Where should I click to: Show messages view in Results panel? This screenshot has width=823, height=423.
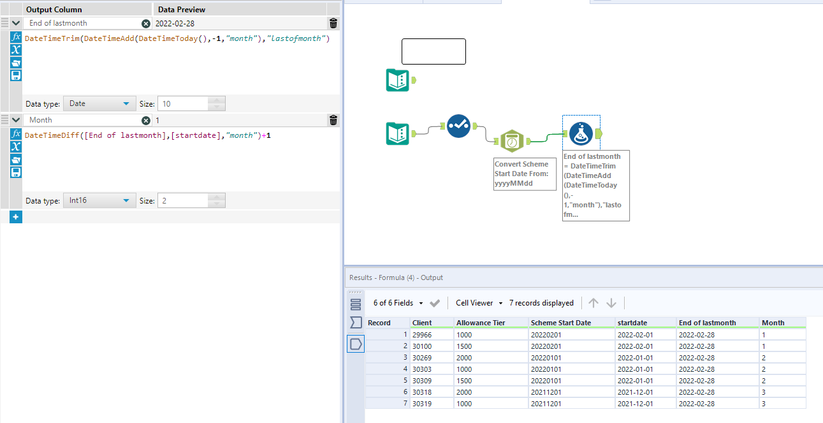356,304
